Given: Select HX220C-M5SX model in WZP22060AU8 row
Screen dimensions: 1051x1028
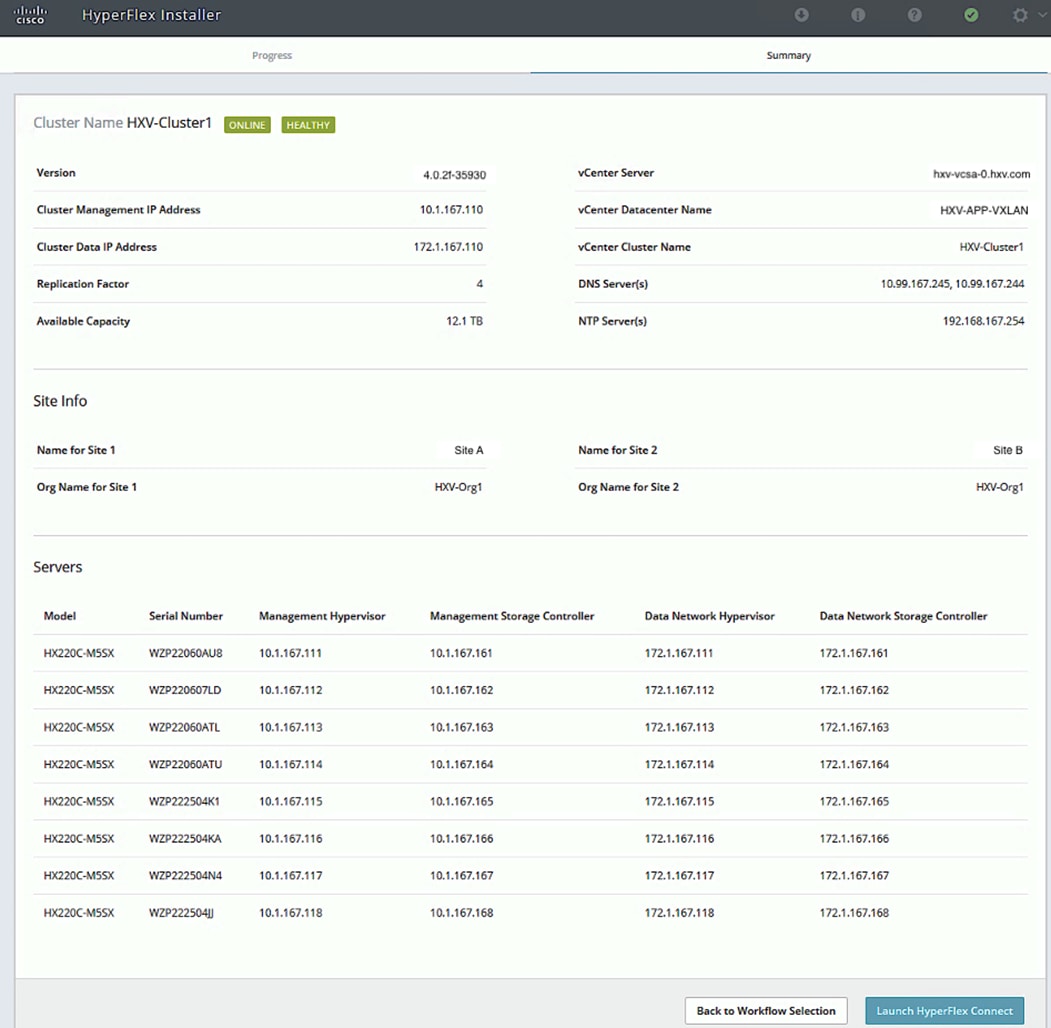Looking at the screenshot, I should (x=78, y=653).
